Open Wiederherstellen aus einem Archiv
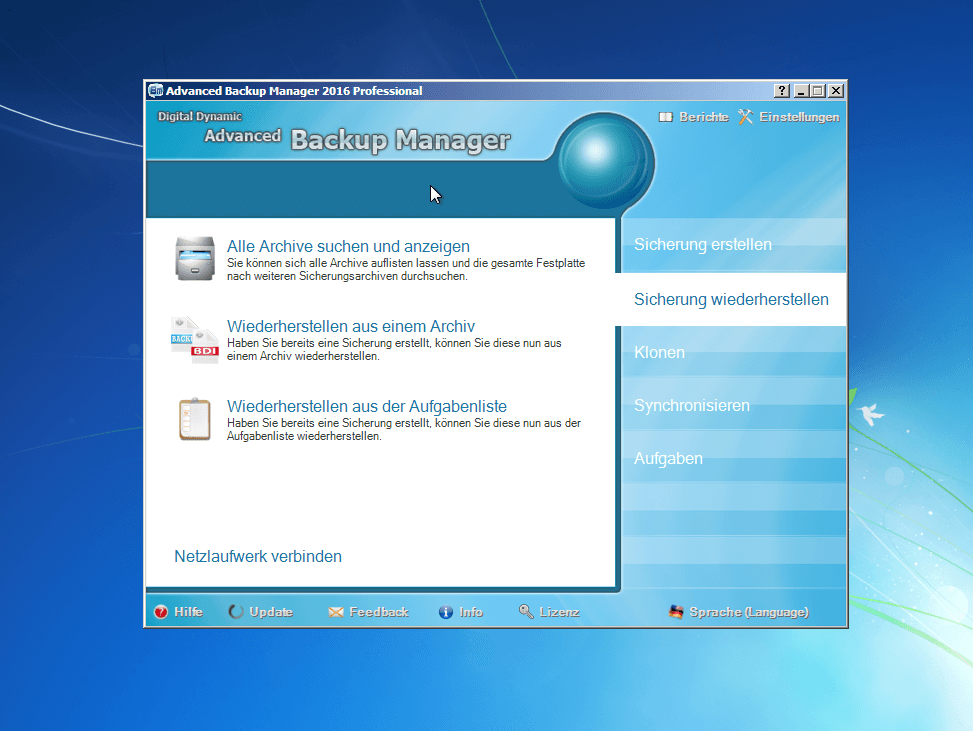The image size is (973, 731). point(351,326)
